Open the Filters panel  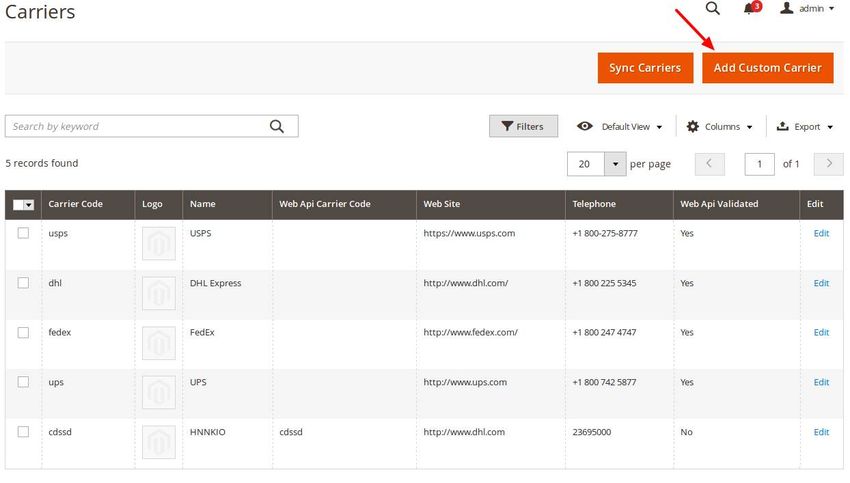click(x=523, y=126)
